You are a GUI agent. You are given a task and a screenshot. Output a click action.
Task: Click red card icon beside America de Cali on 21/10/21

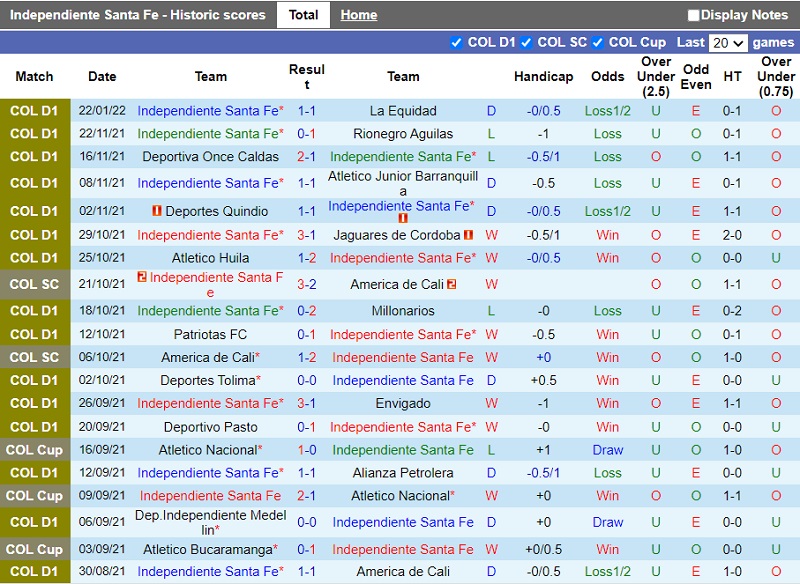452,284
